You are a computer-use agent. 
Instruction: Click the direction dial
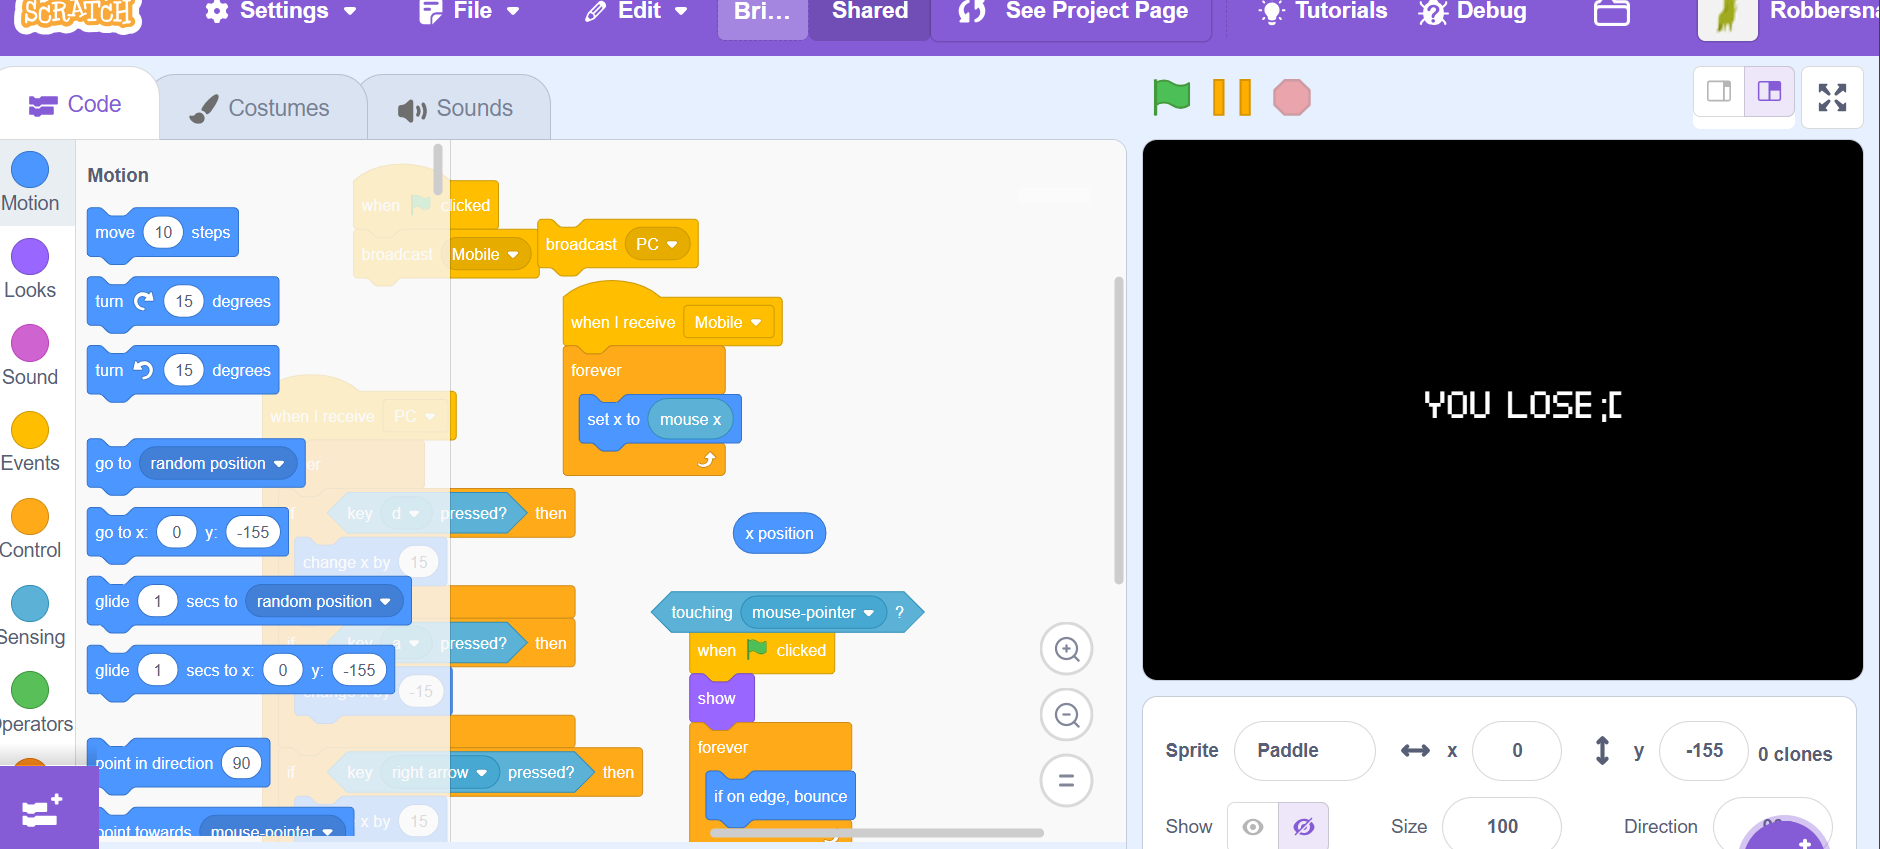(x=1773, y=825)
